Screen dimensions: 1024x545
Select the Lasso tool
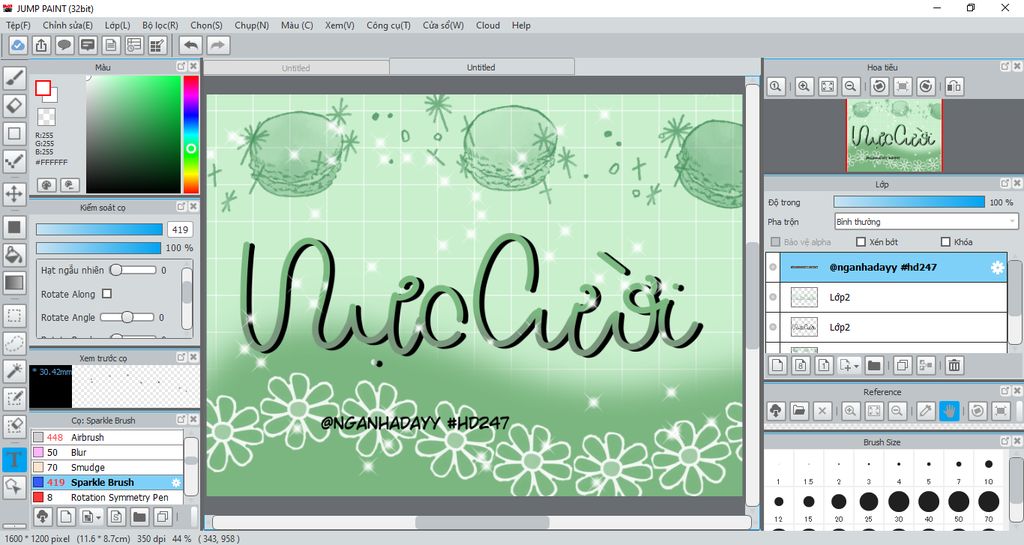pos(14,343)
